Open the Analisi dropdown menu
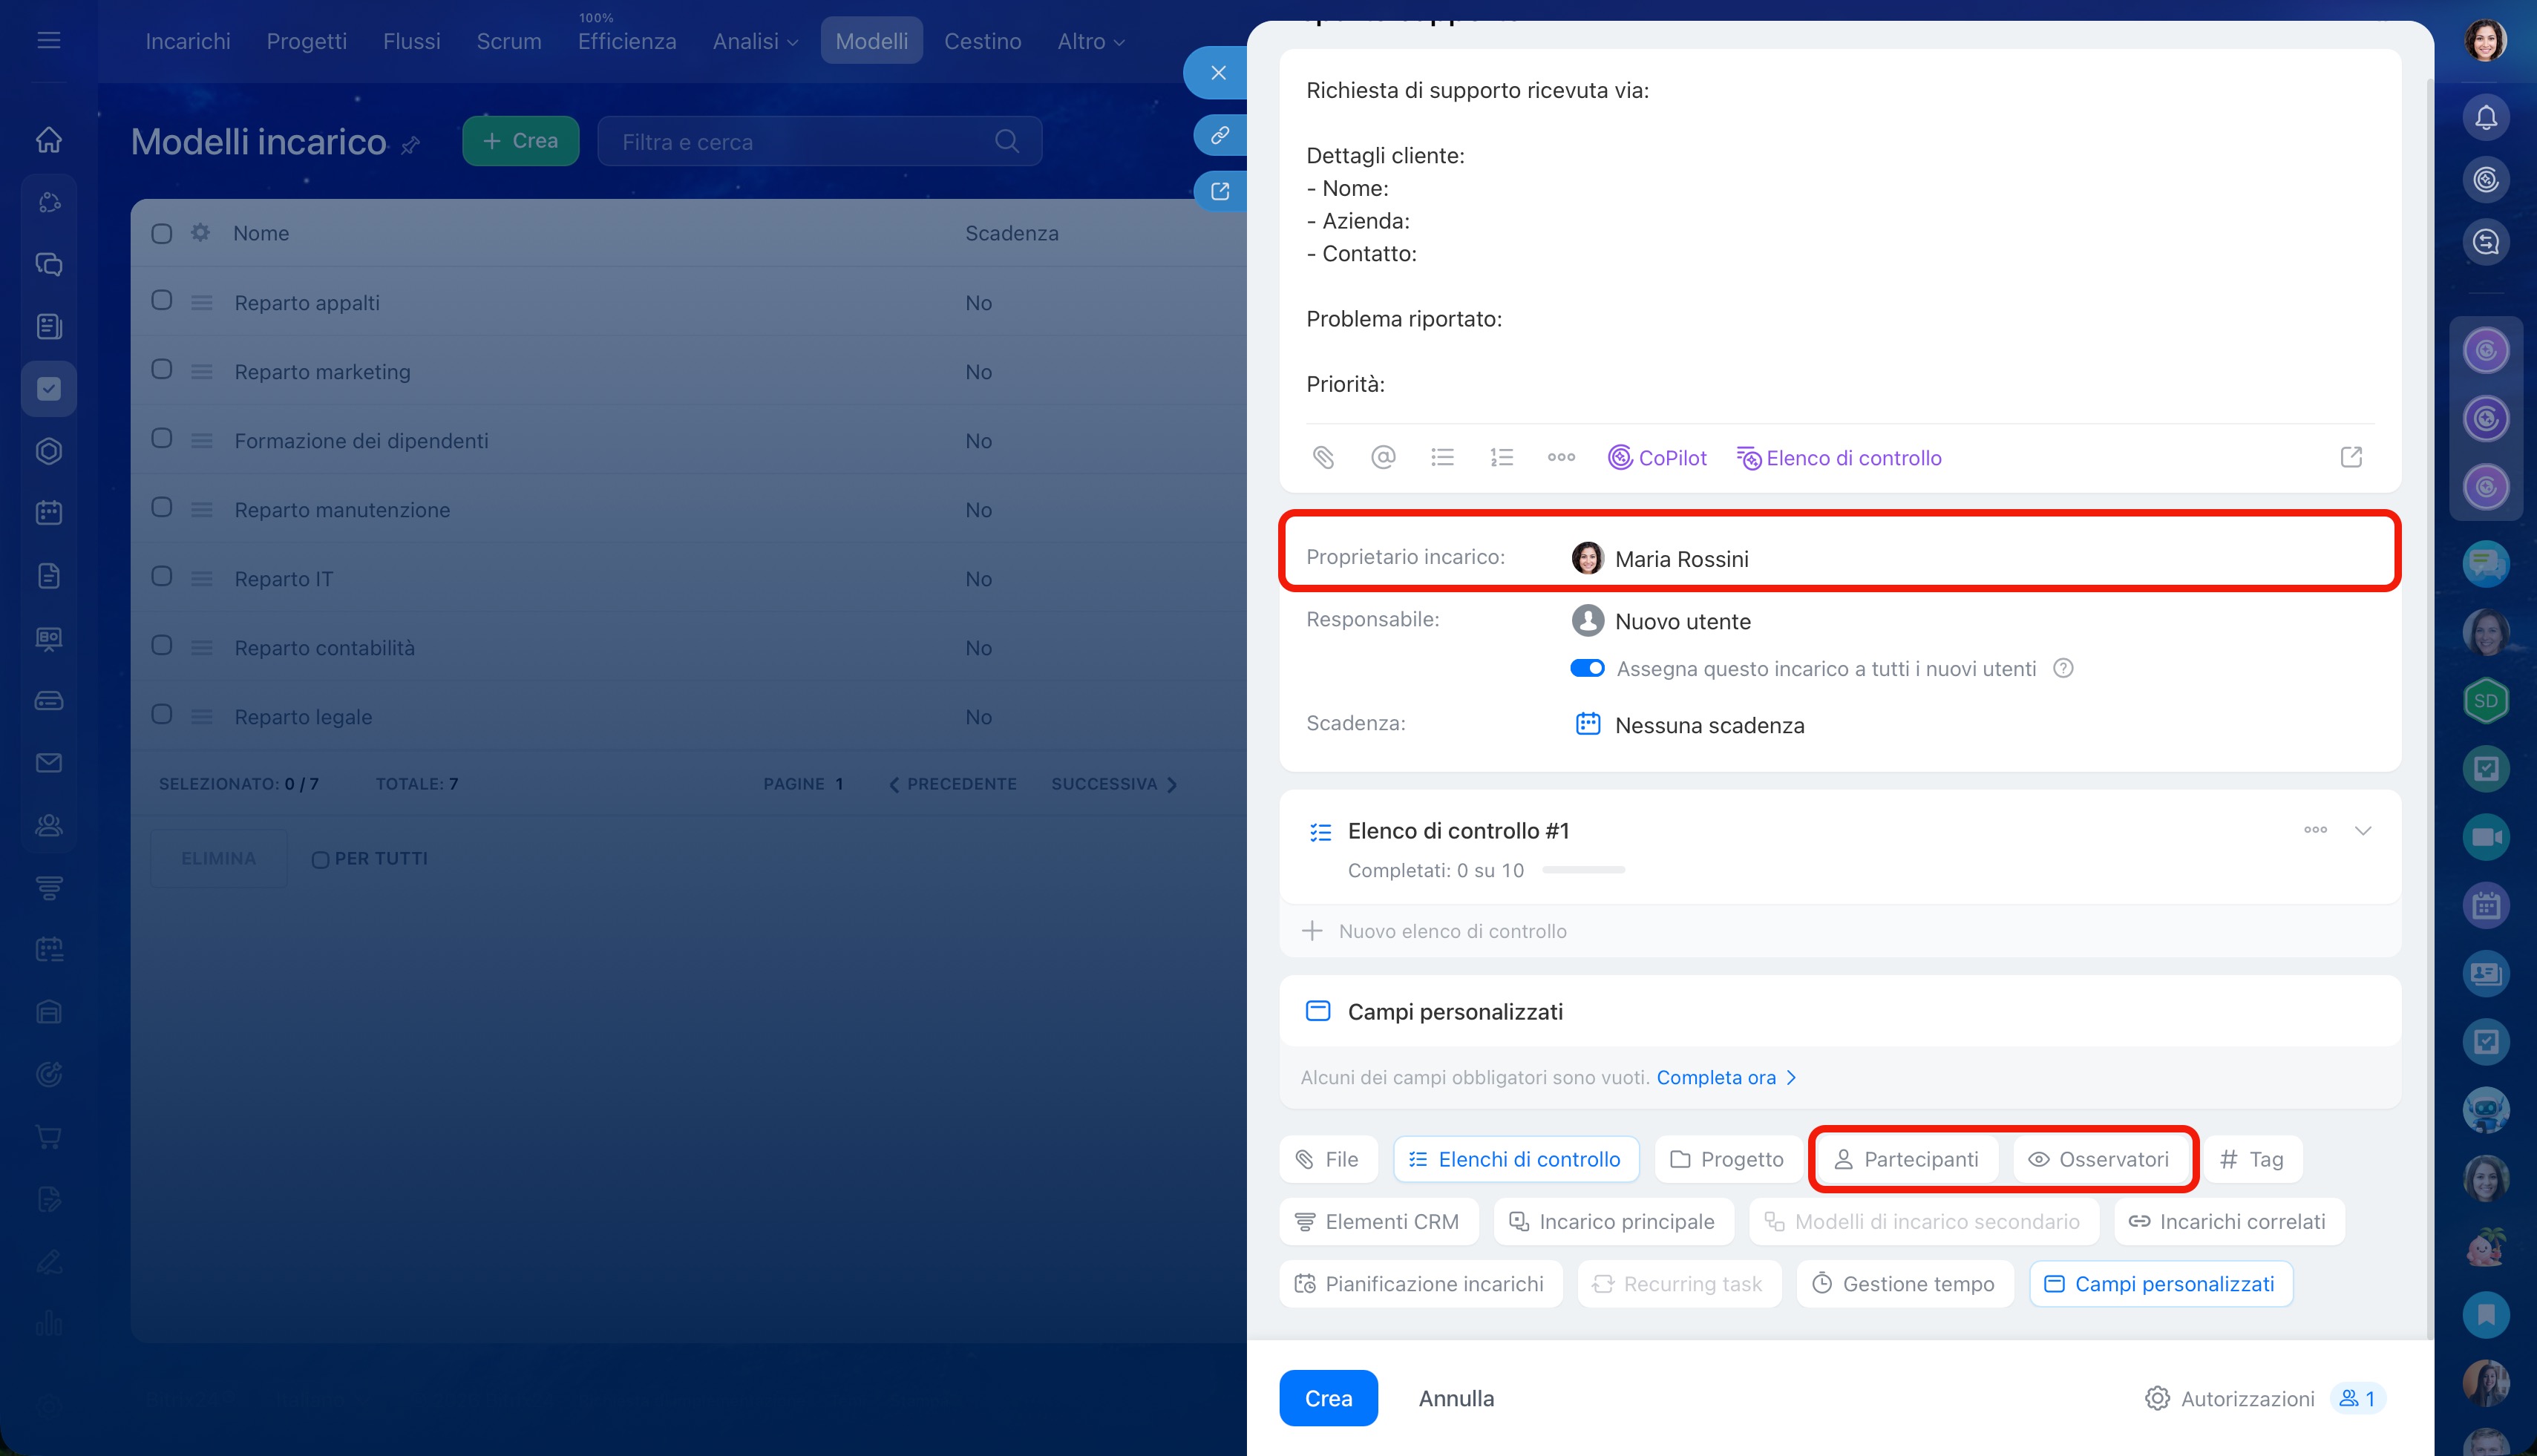This screenshot has width=2537, height=1456. pos(755,41)
